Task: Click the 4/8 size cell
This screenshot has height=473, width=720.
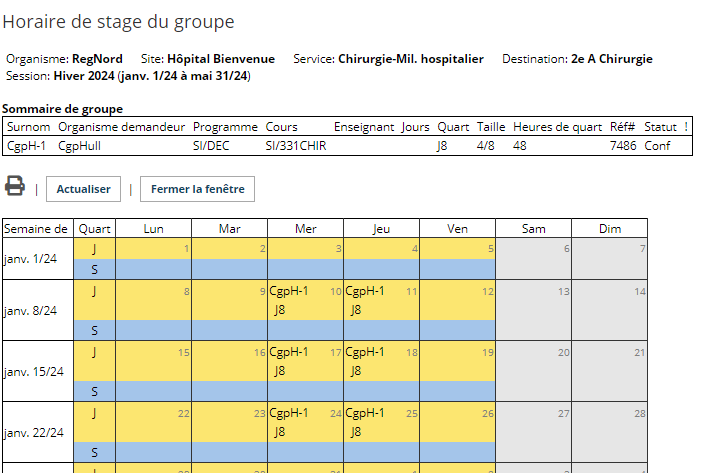Action: coord(485,146)
